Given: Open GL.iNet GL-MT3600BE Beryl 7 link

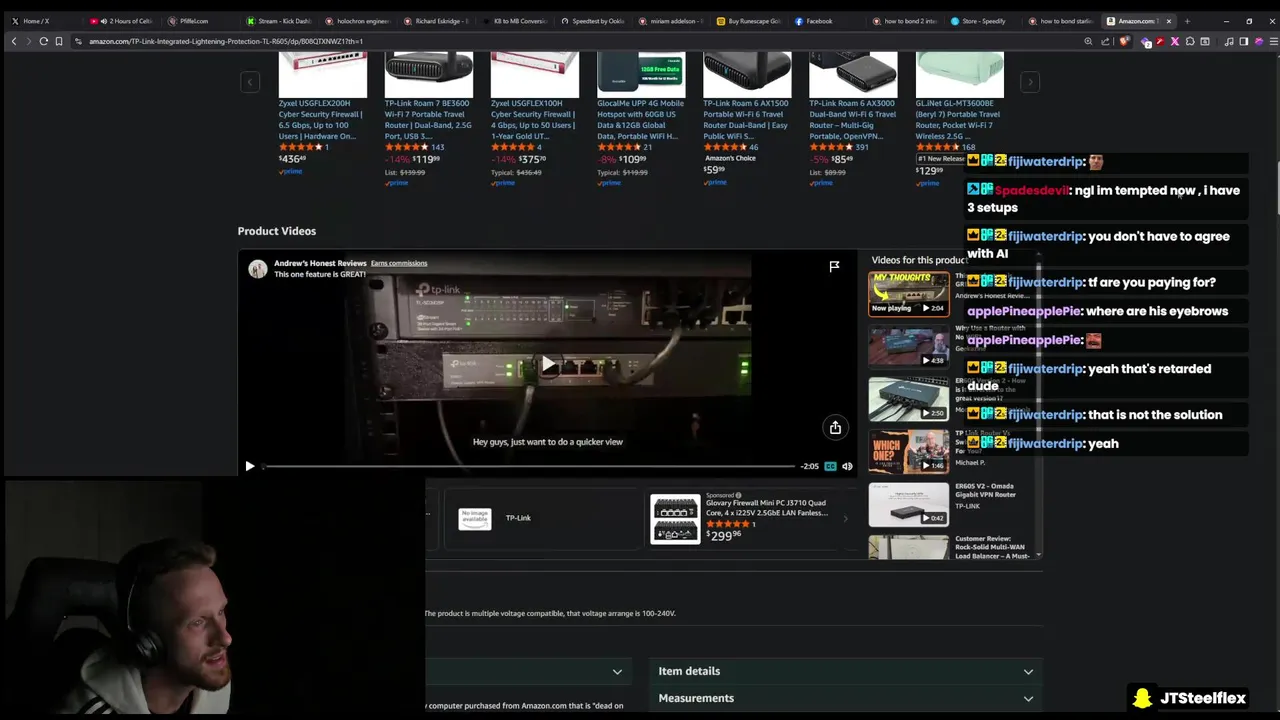Looking at the screenshot, I should pos(958,119).
